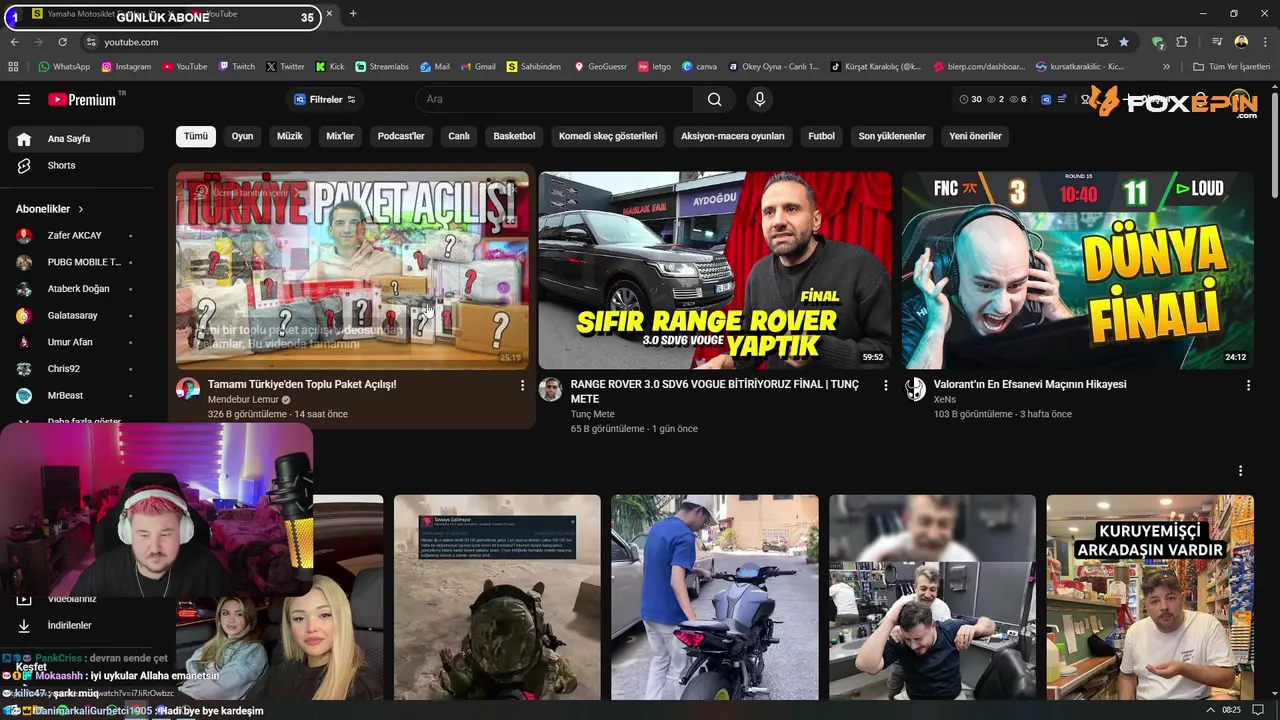Image resolution: width=1280 pixels, height=720 pixels.
Task: Open the GeoGuessr bookmark
Action: click(x=600, y=67)
